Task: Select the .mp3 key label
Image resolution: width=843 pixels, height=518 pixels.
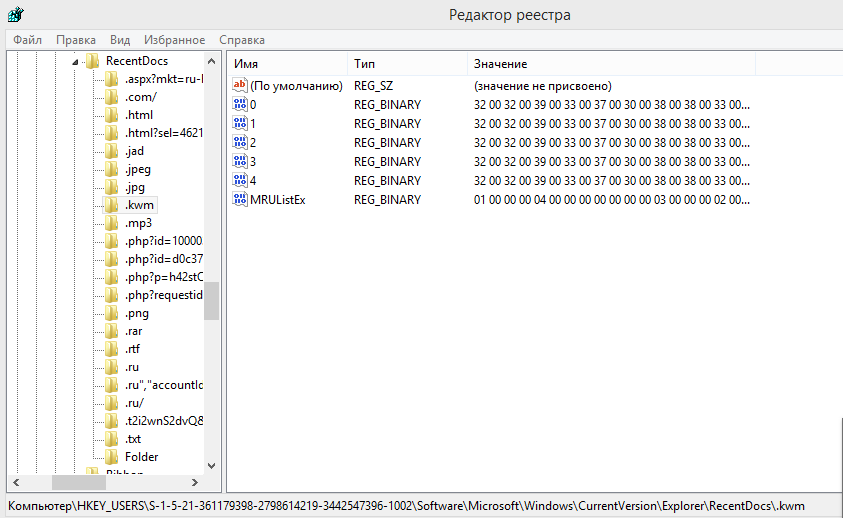Action: [138, 223]
